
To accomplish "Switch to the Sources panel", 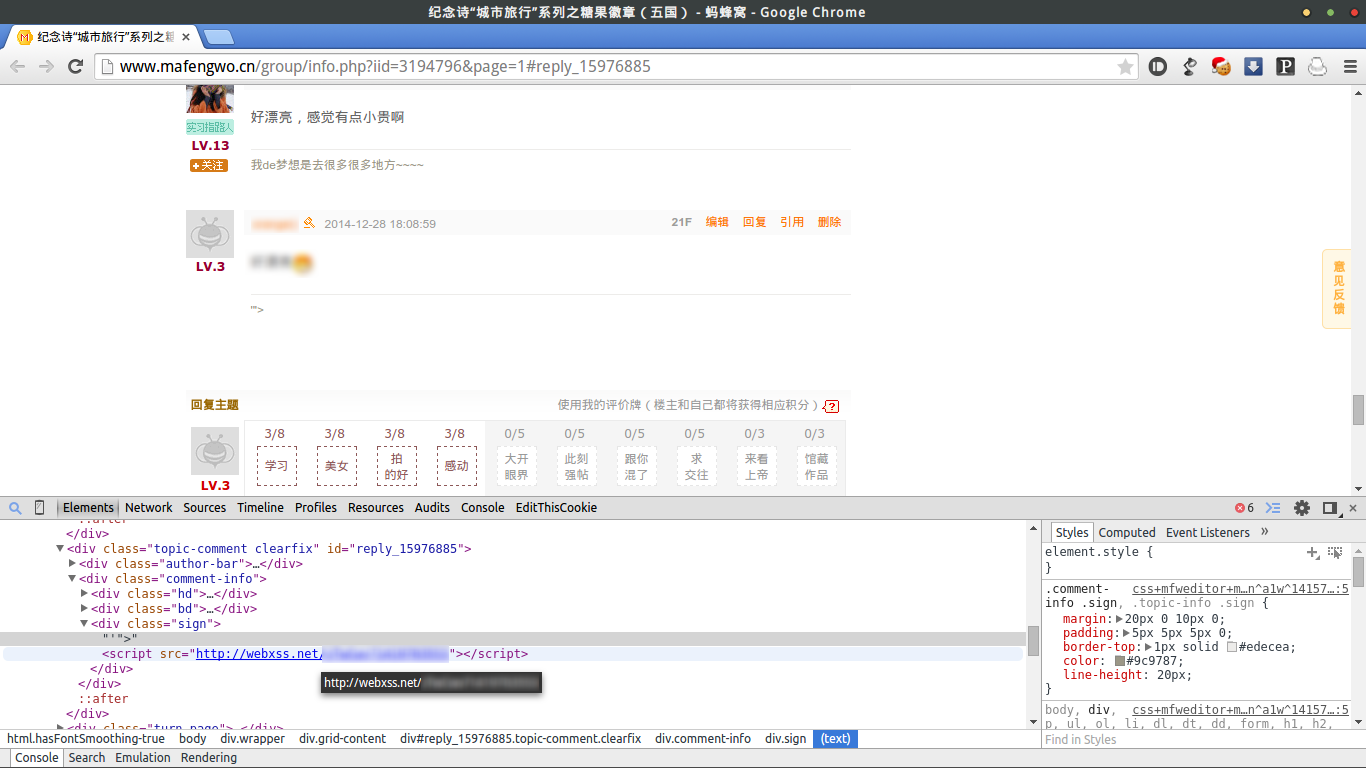I will 205,508.
